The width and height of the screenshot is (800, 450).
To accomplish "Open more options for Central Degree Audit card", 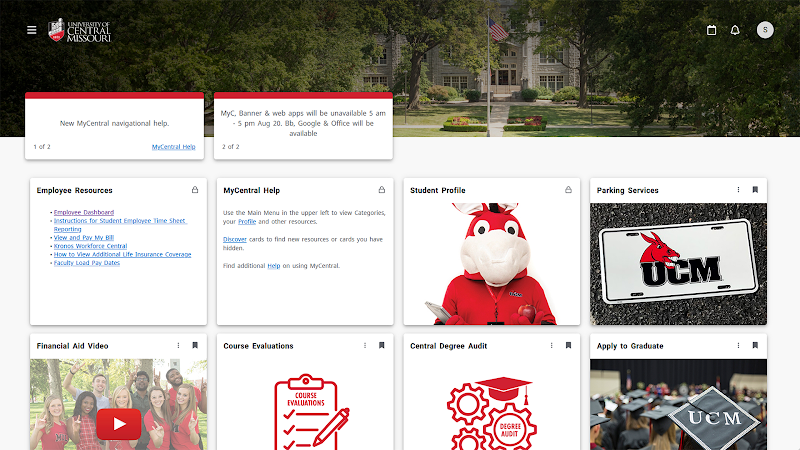I will [x=552, y=345].
